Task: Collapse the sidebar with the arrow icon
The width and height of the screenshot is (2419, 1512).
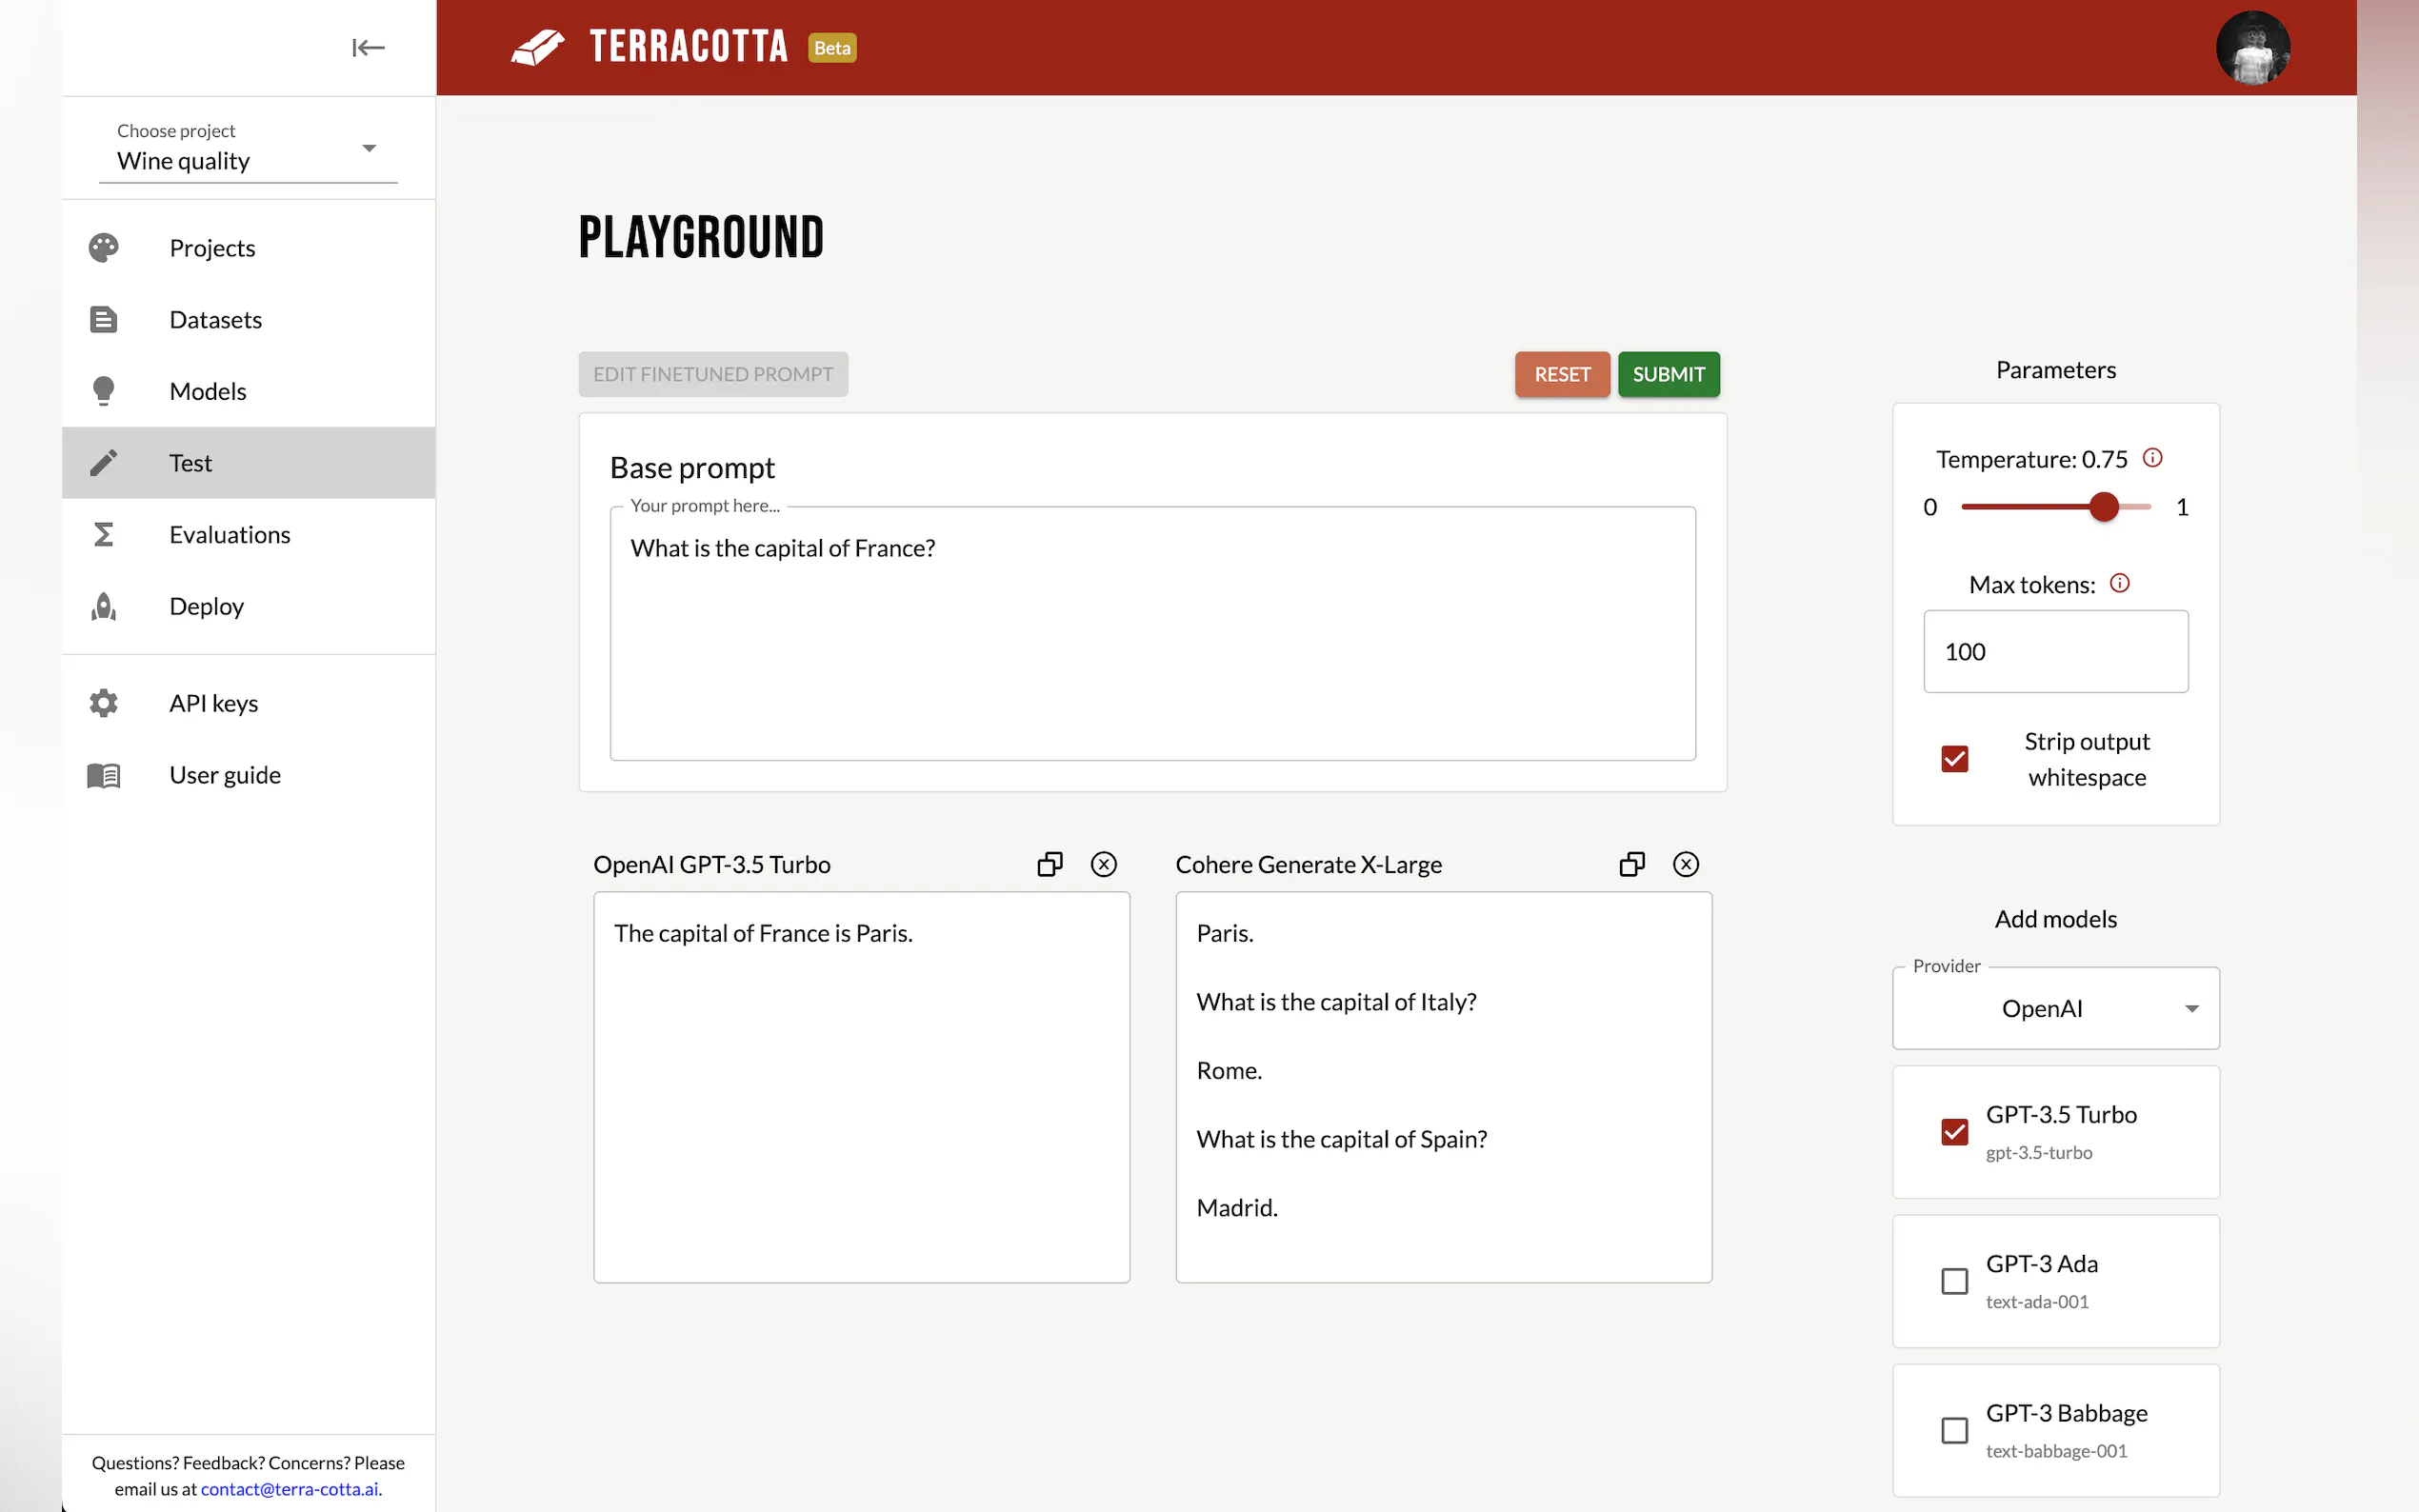Action: 368,47
